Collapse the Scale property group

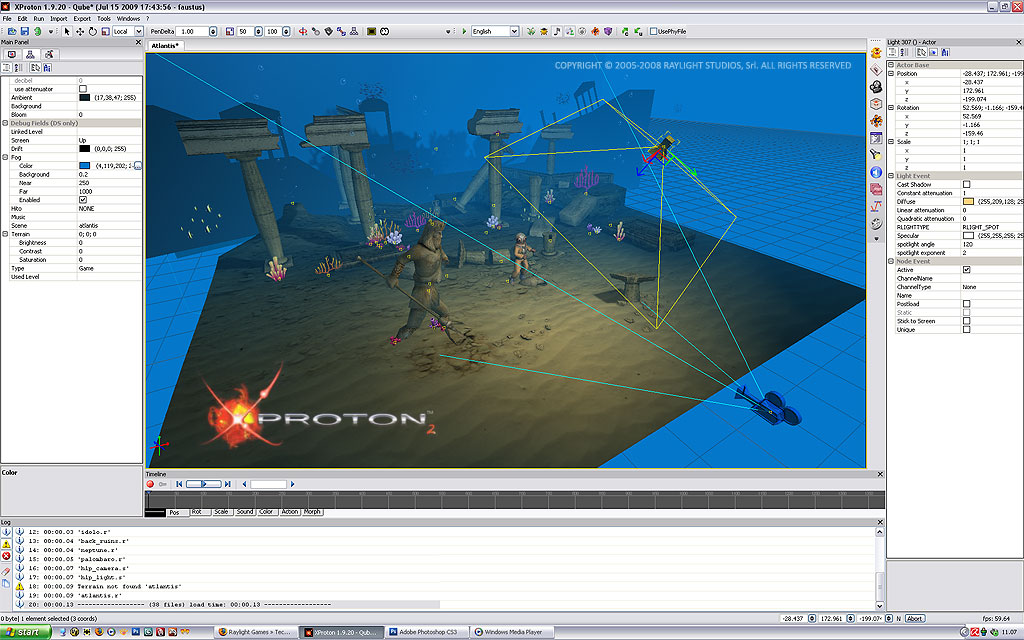click(891, 142)
